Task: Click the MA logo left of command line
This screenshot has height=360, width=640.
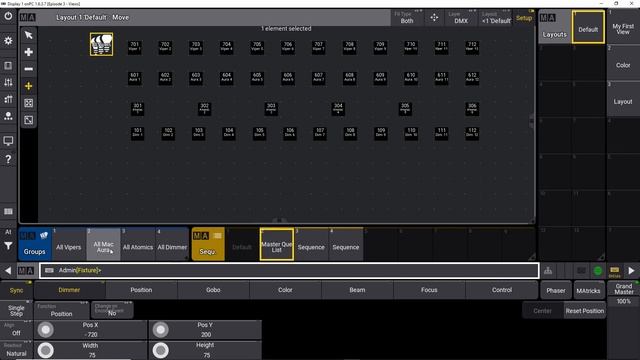Action: click(x=26, y=271)
